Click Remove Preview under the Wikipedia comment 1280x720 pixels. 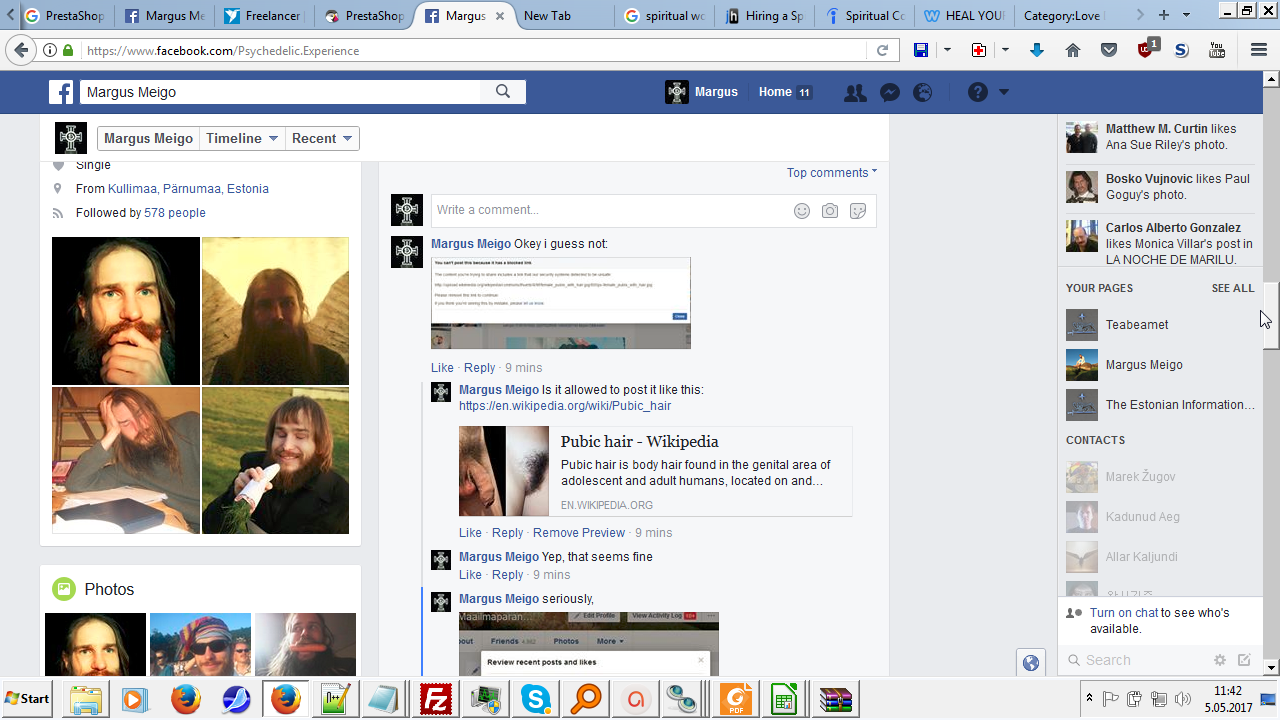[x=579, y=533]
